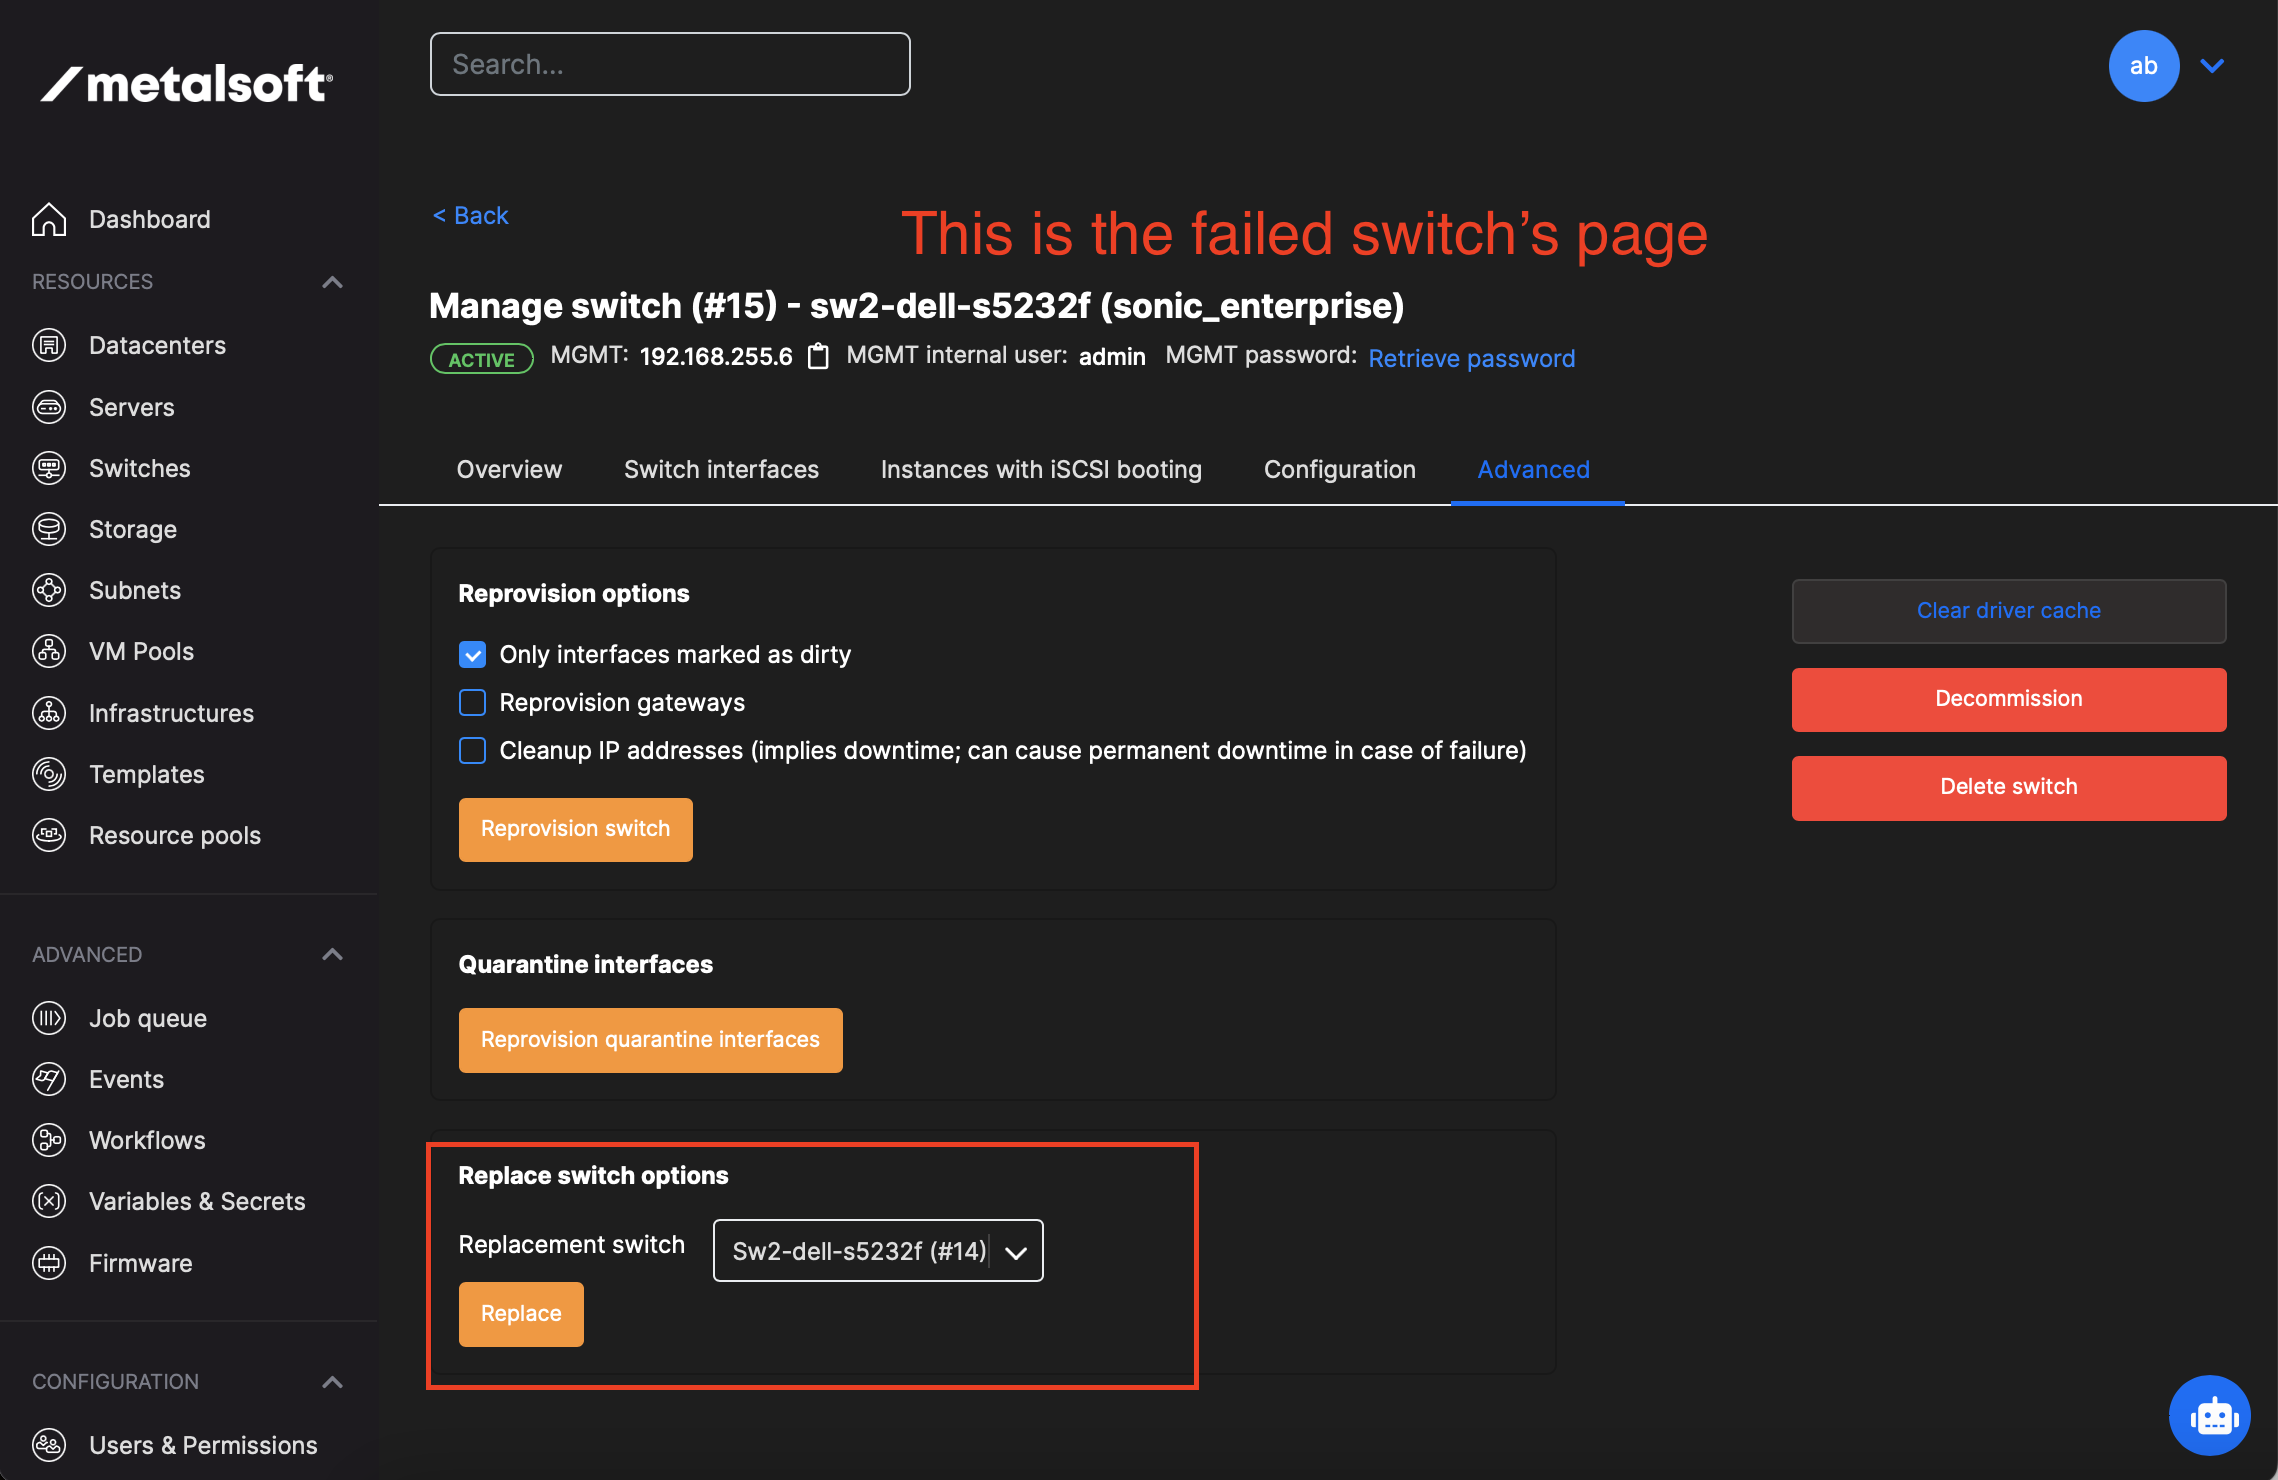Click the Switches sidebar icon
Screen dimensions: 2278x1480
coord(49,468)
